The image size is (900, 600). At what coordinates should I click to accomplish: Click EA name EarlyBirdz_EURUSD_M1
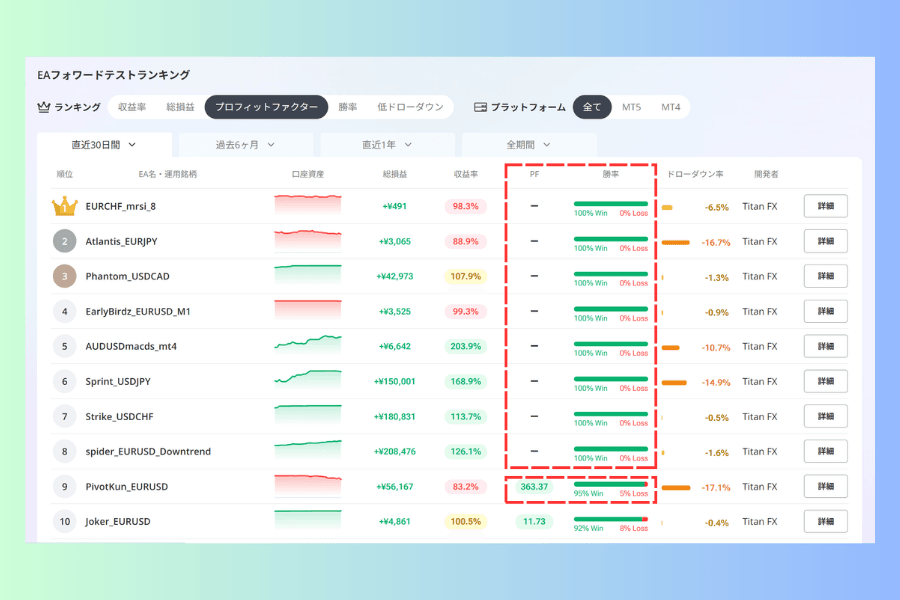tap(138, 311)
